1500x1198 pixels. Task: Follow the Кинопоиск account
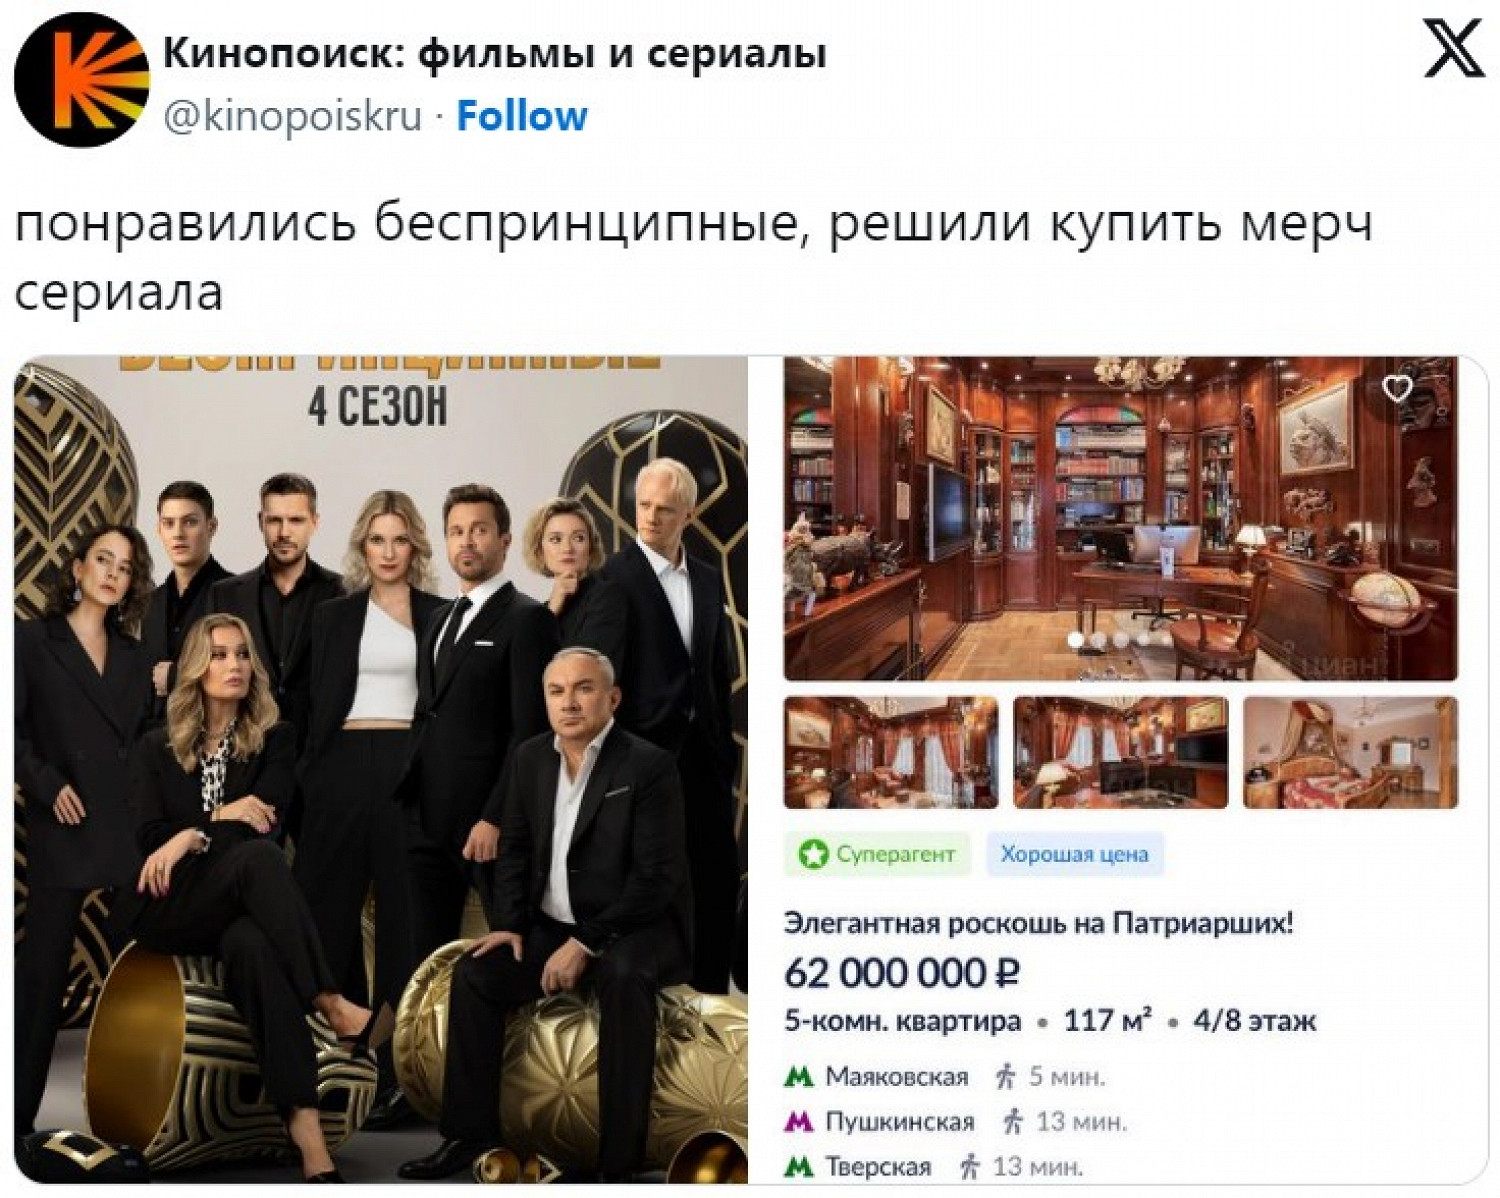point(522,116)
